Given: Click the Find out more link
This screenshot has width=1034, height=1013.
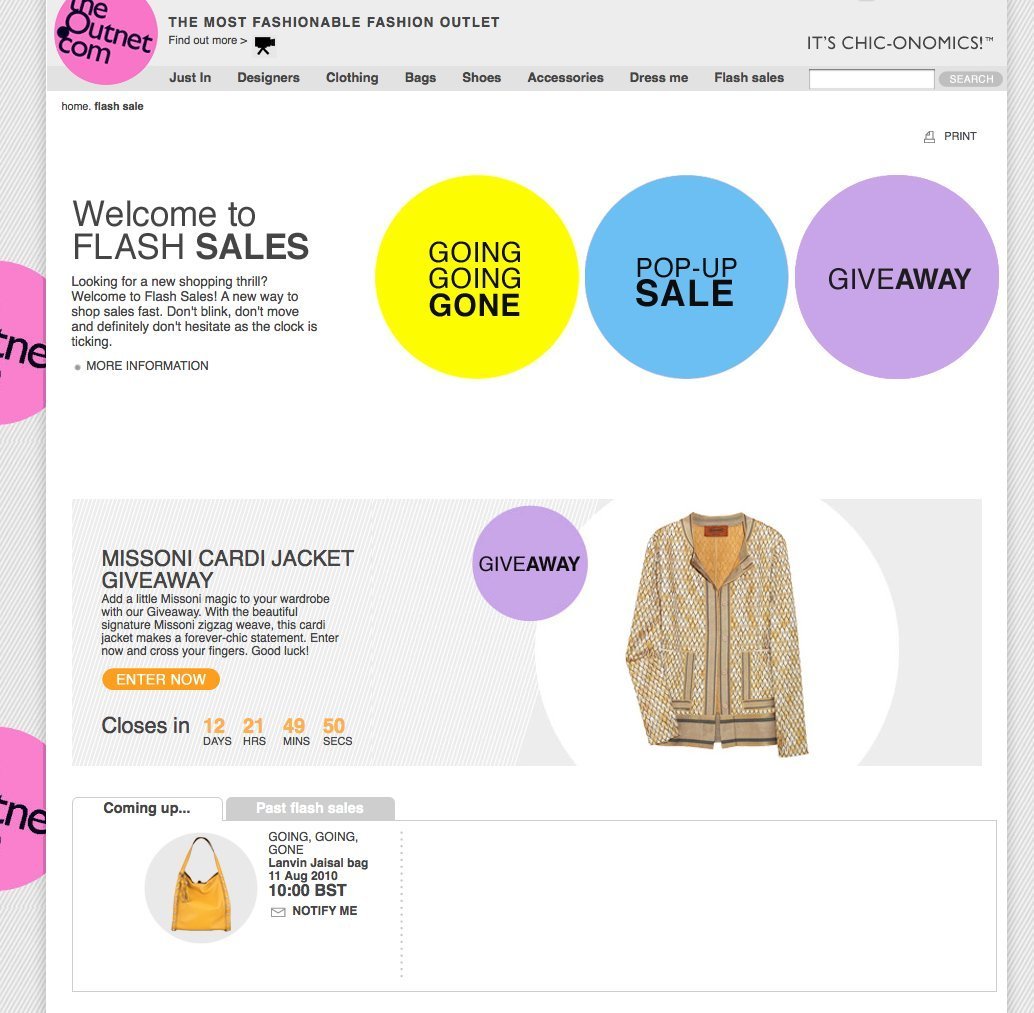Looking at the screenshot, I should [x=208, y=41].
